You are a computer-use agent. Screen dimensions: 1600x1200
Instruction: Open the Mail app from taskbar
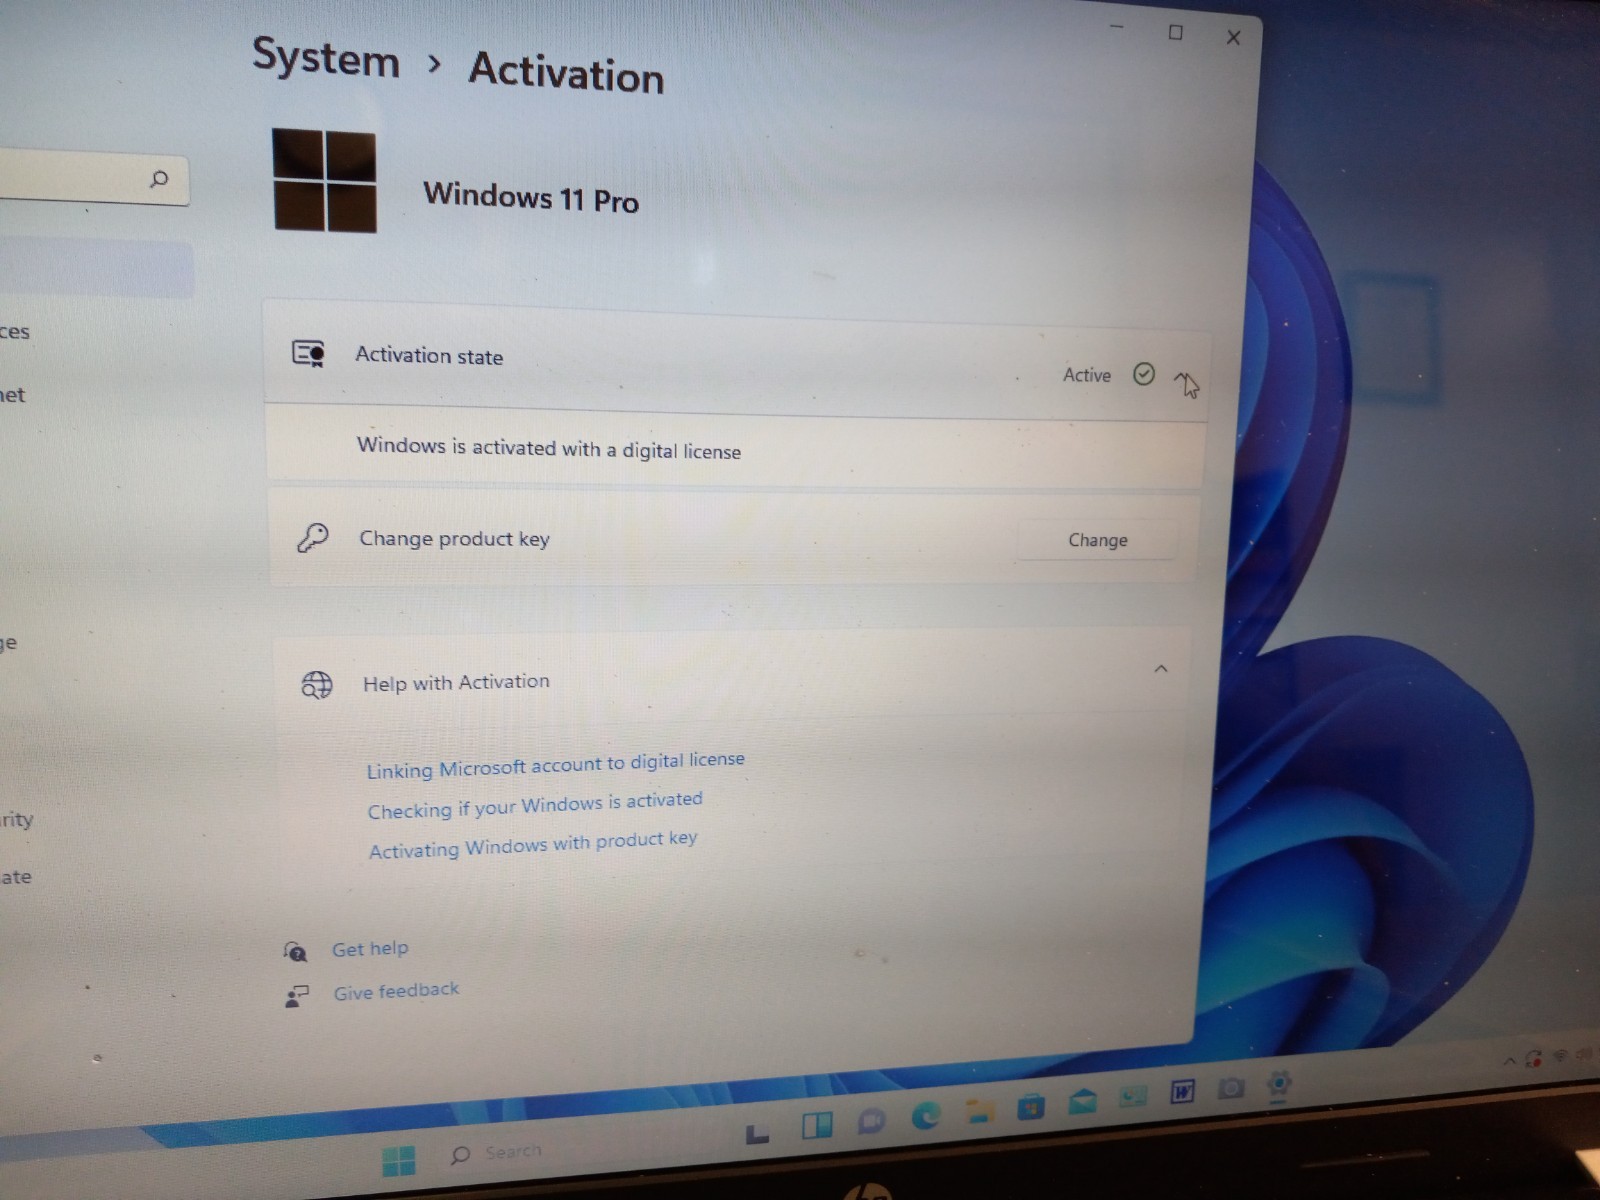(1082, 1101)
